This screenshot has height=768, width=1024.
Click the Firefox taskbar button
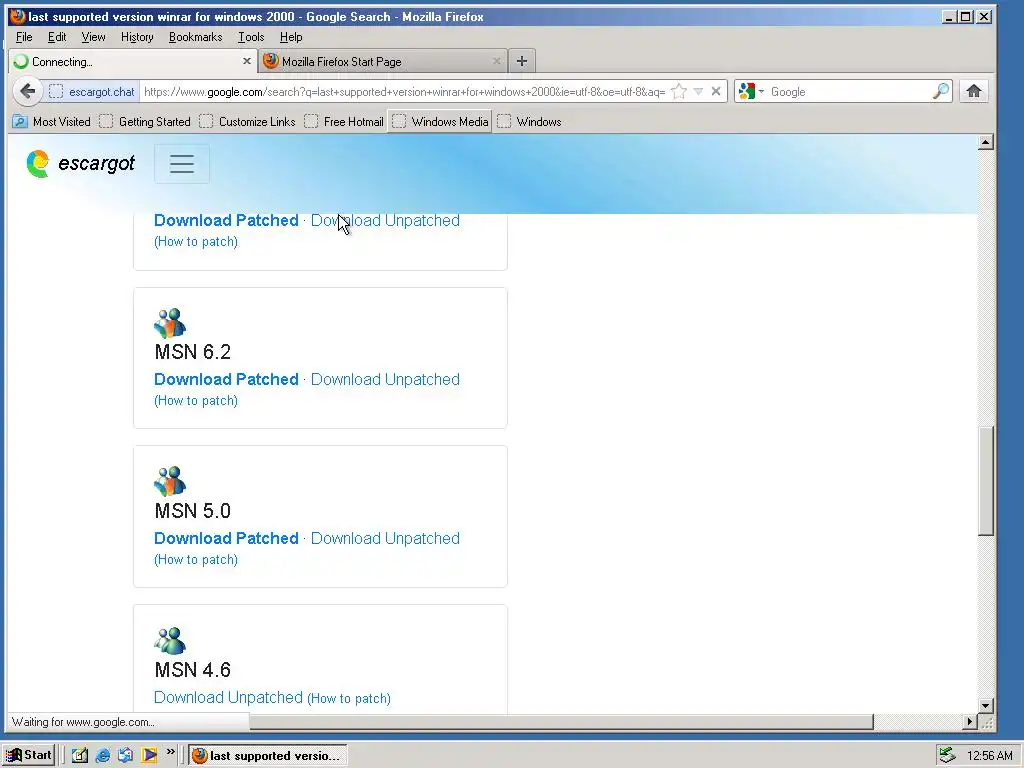click(268, 756)
